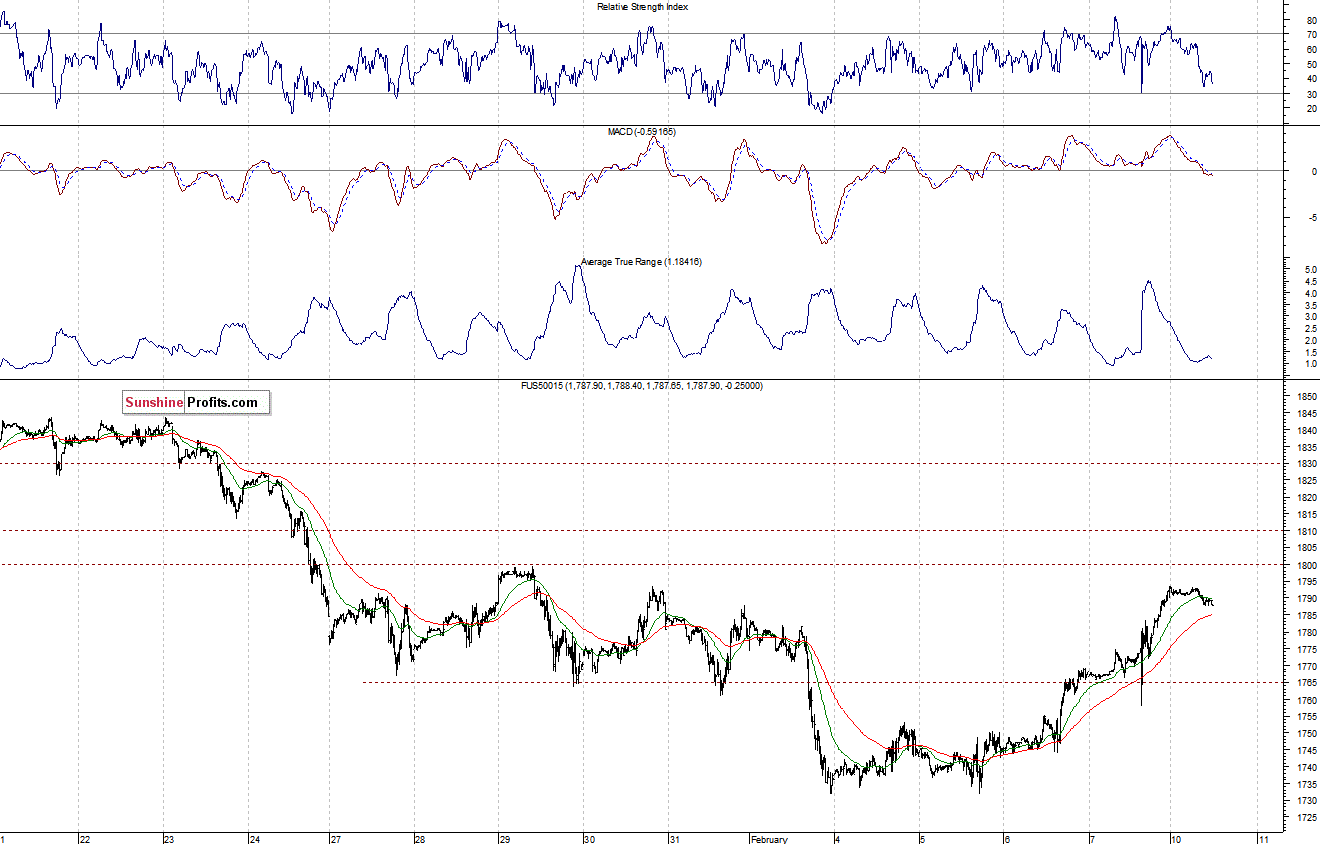Click Average True Range scale value 4.5
Screen dimensions: 1320x844
point(1311,282)
